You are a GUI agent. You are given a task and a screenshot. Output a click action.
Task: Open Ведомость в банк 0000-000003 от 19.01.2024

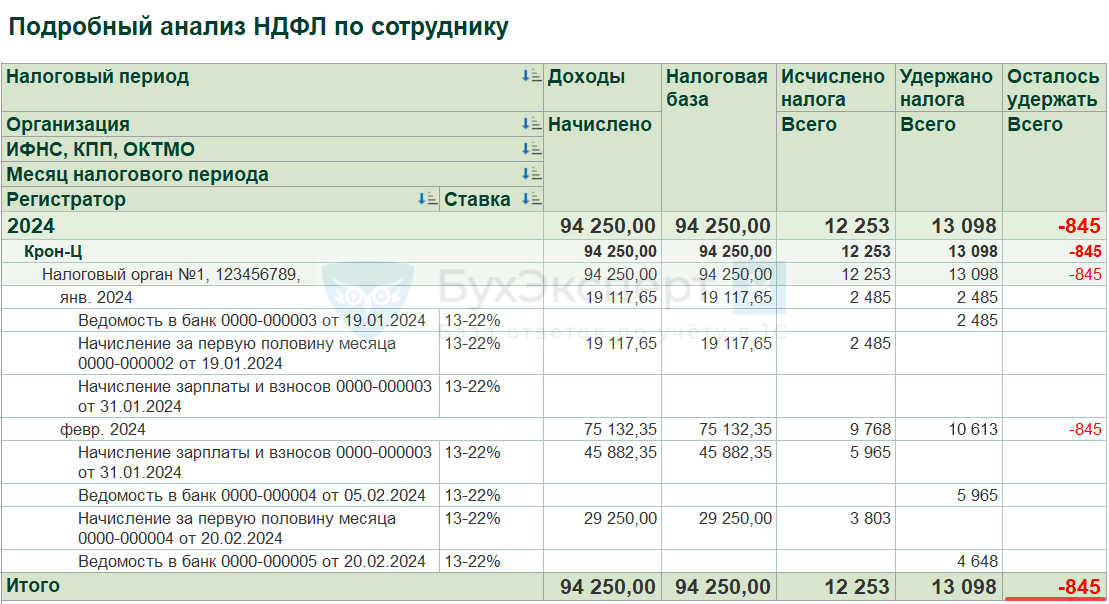[252, 320]
